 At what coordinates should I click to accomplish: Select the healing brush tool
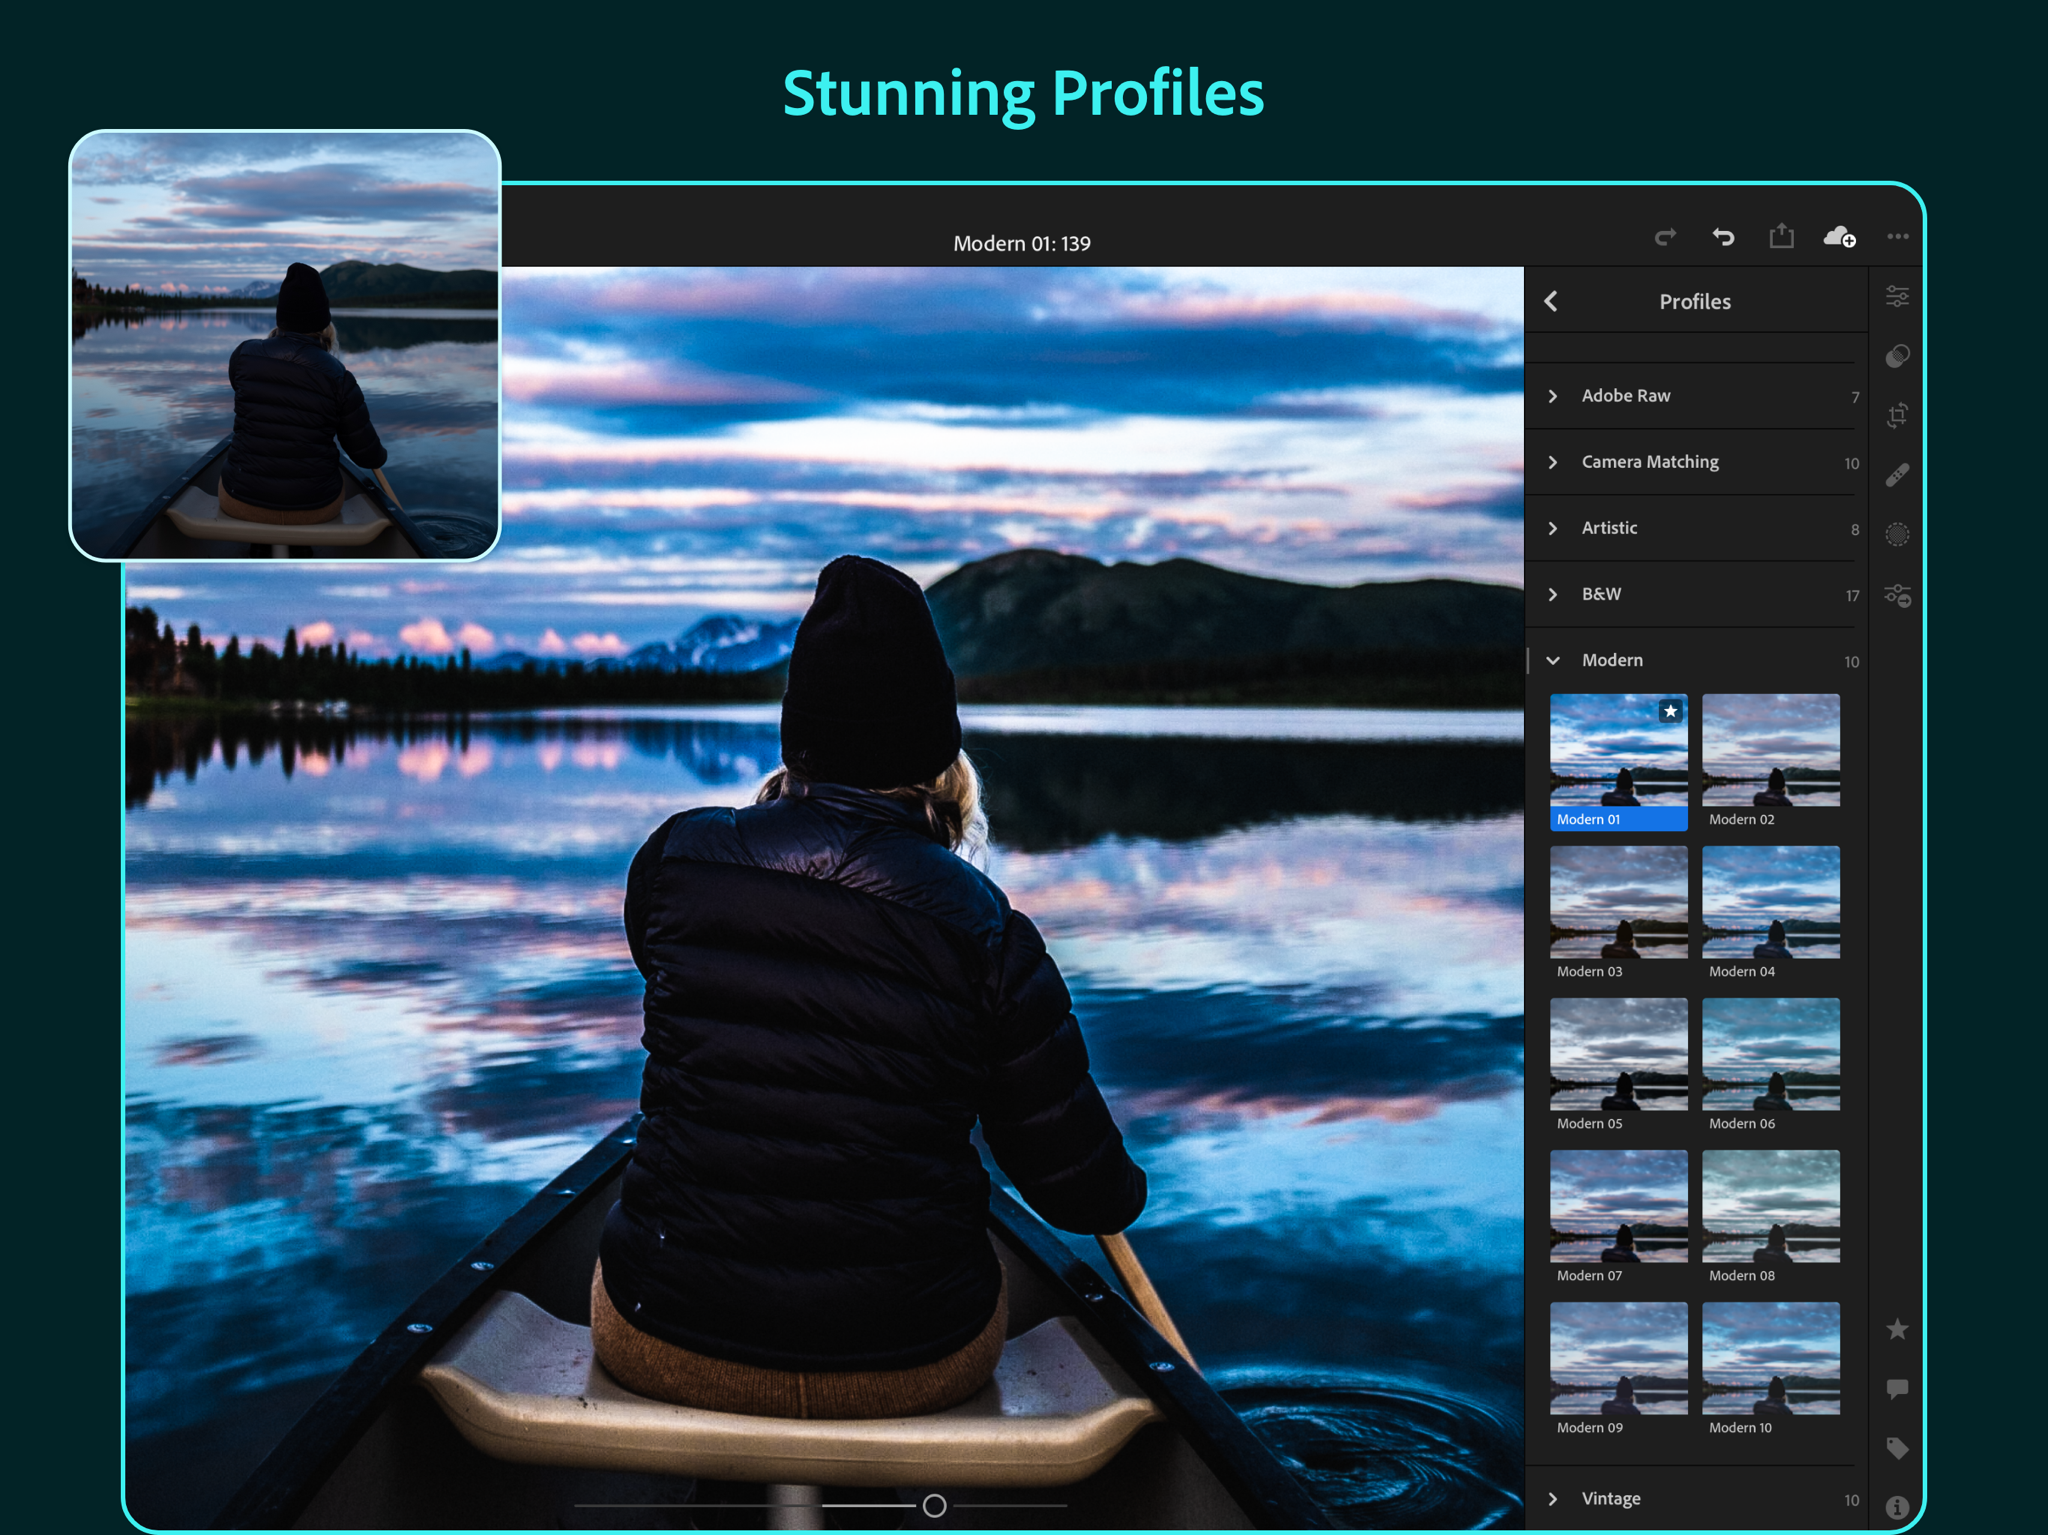click(1897, 475)
